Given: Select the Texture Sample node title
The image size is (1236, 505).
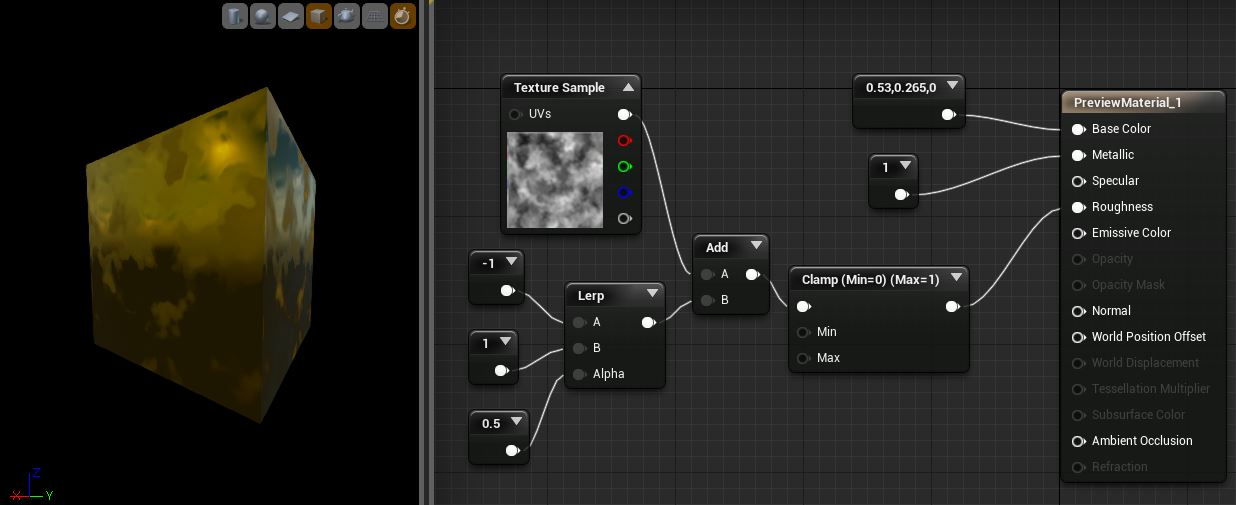Looking at the screenshot, I should coord(559,88).
